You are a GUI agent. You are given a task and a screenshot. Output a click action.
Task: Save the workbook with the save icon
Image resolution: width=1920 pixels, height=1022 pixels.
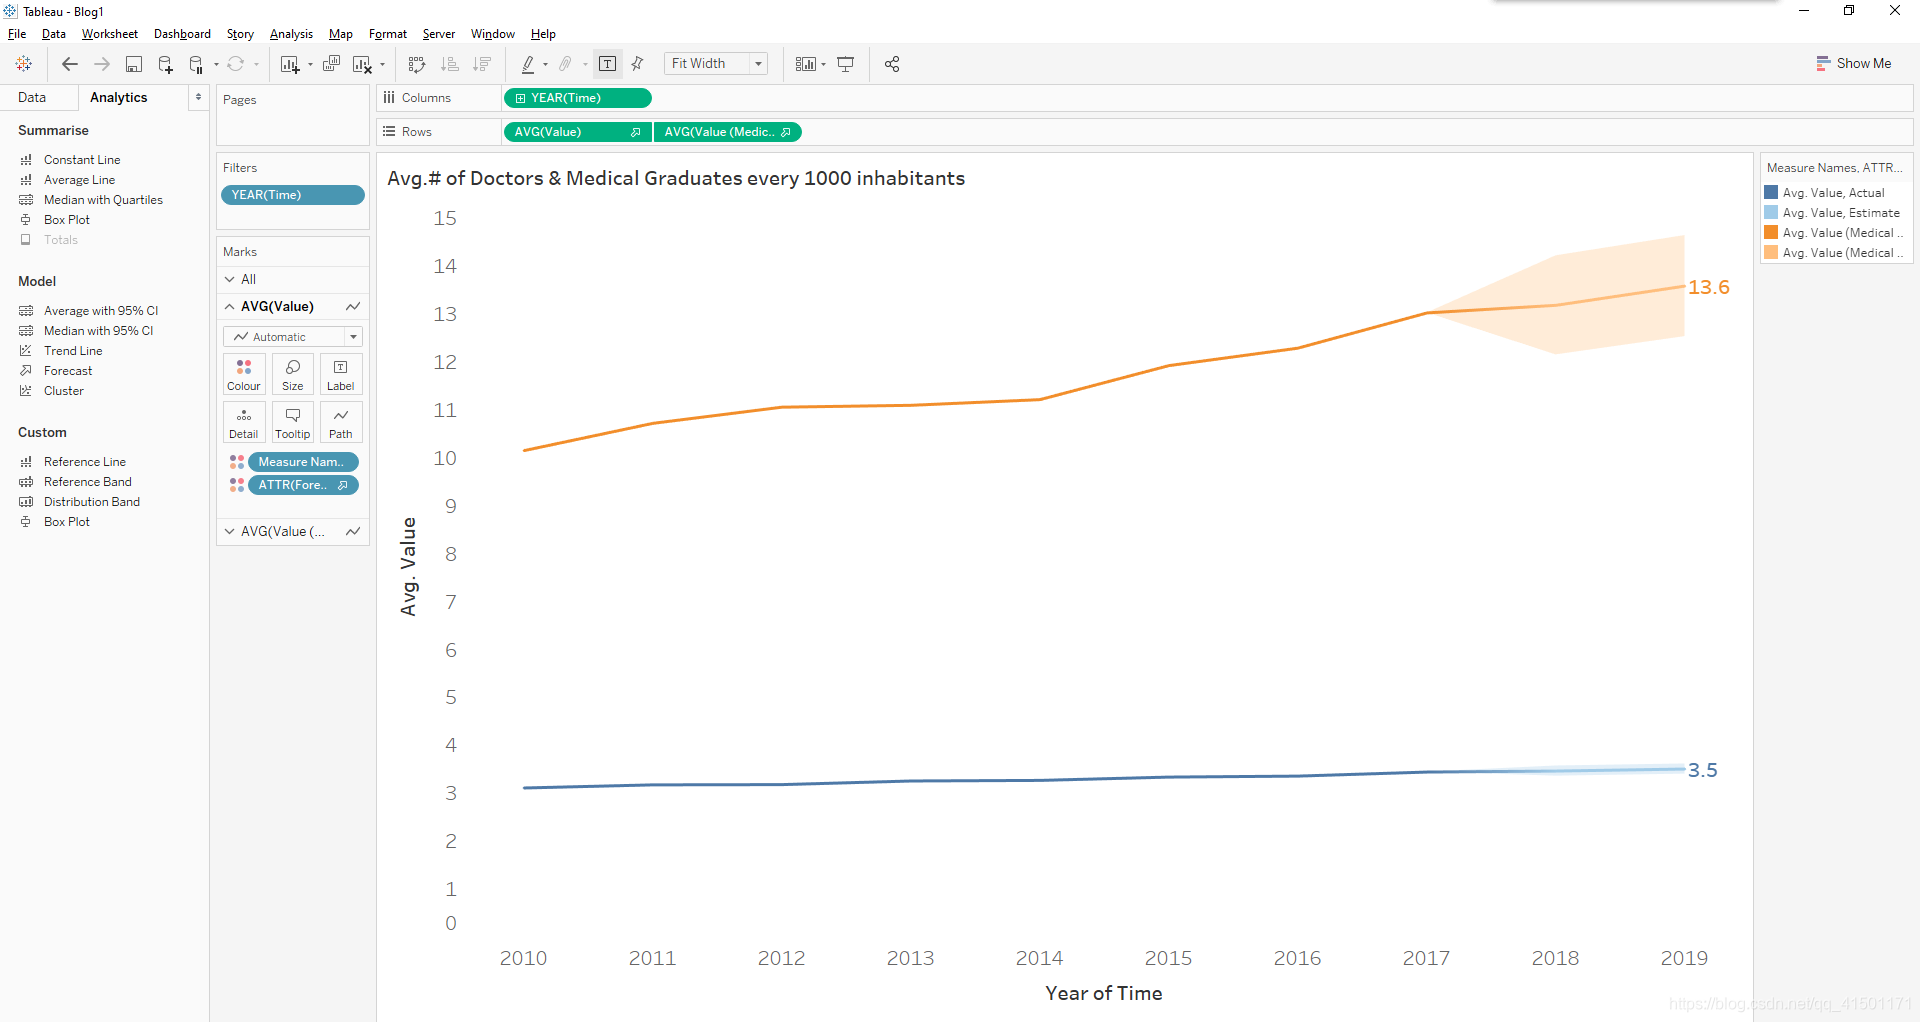(133, 64)
